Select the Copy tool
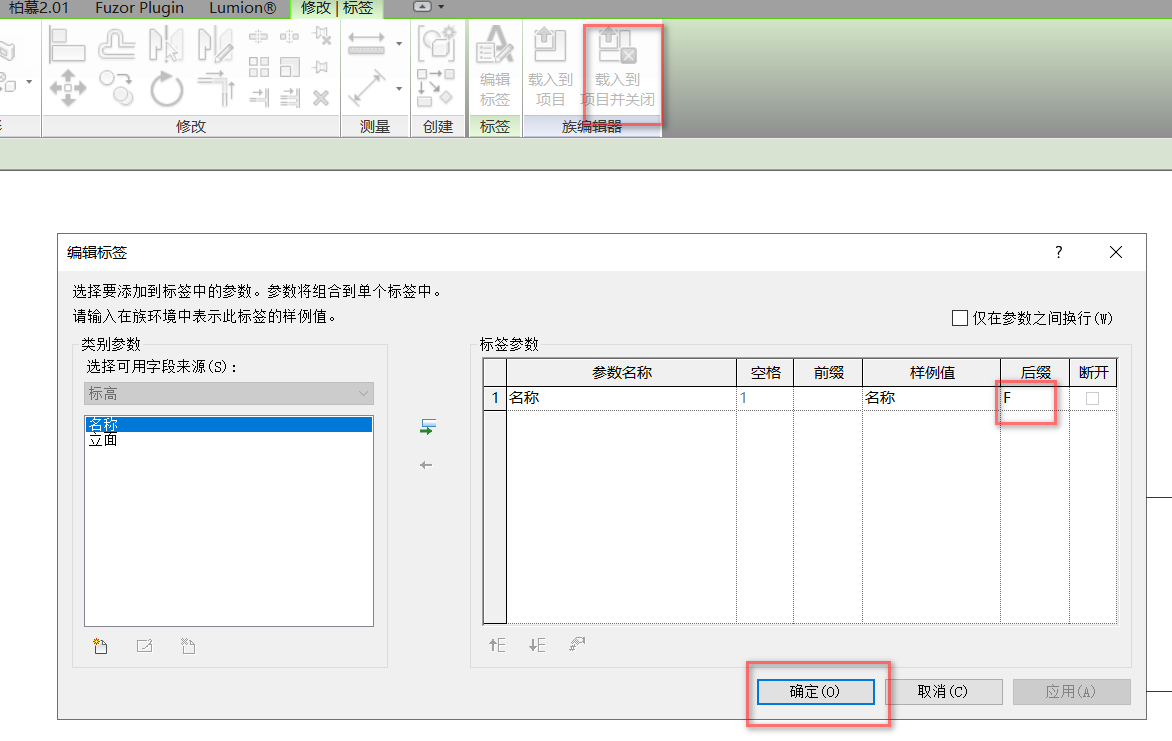The image size is (1172, 741). pos(117,87)
